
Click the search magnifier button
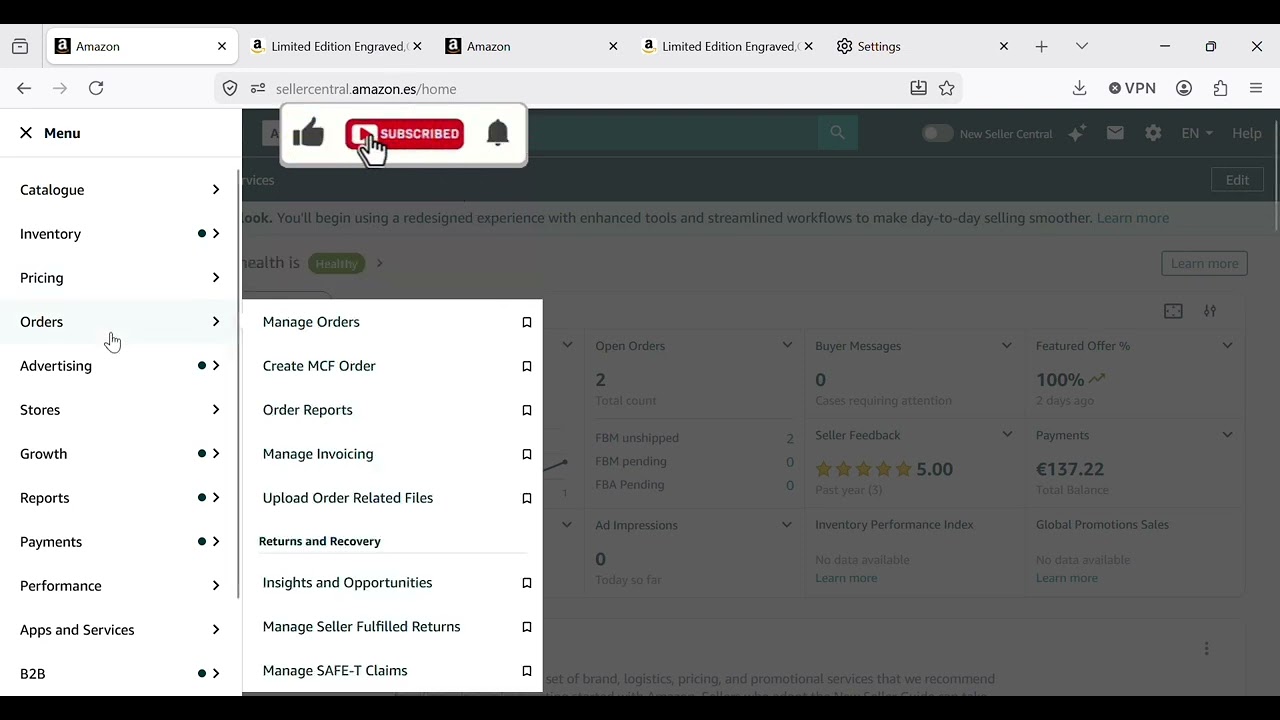[x=837, y=133]
